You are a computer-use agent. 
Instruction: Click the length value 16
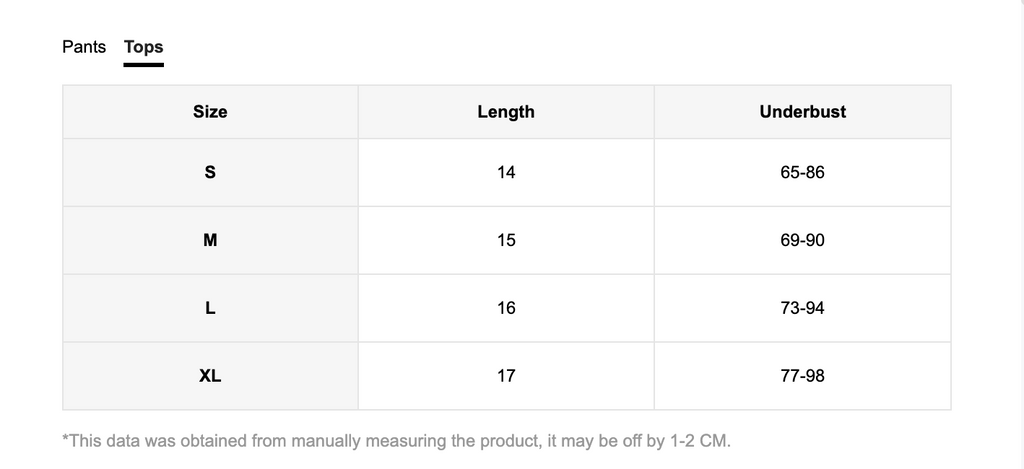506,308
